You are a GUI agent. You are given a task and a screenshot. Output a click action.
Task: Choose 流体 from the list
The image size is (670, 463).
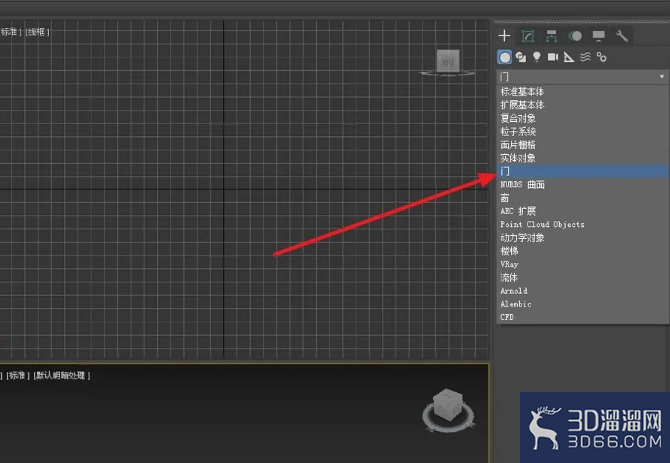click(x=582, y=278)
